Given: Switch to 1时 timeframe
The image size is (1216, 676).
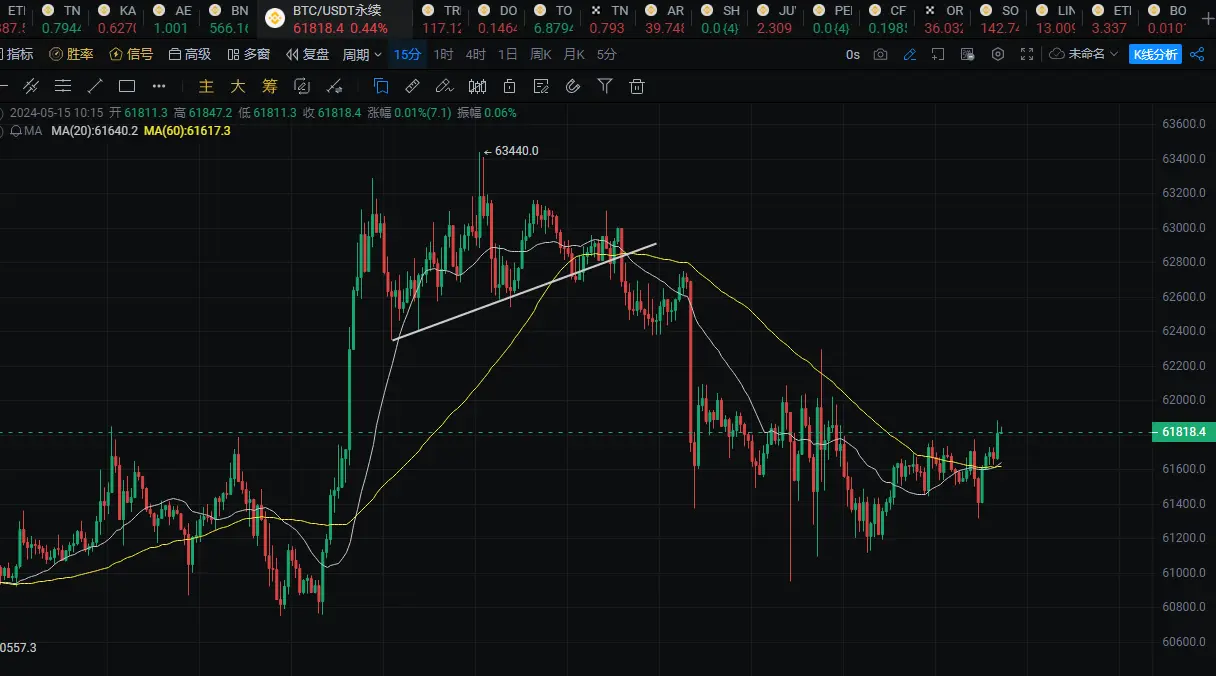Looking at the screenshot, I should click(x=443, y=54).
